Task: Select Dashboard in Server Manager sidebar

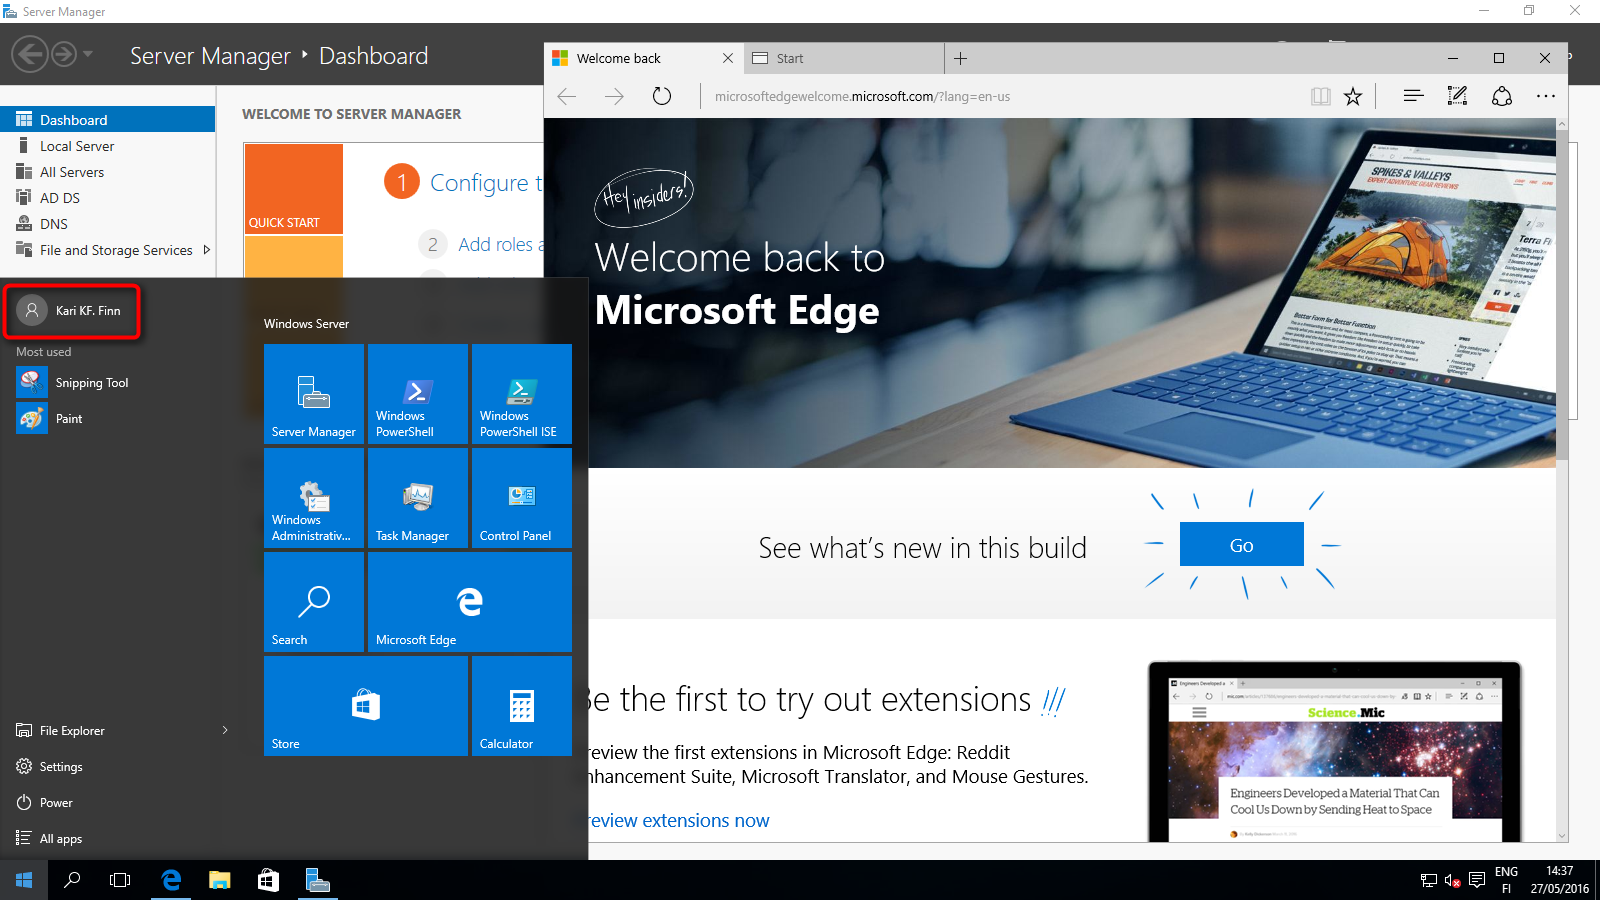Action: point(108,119)
